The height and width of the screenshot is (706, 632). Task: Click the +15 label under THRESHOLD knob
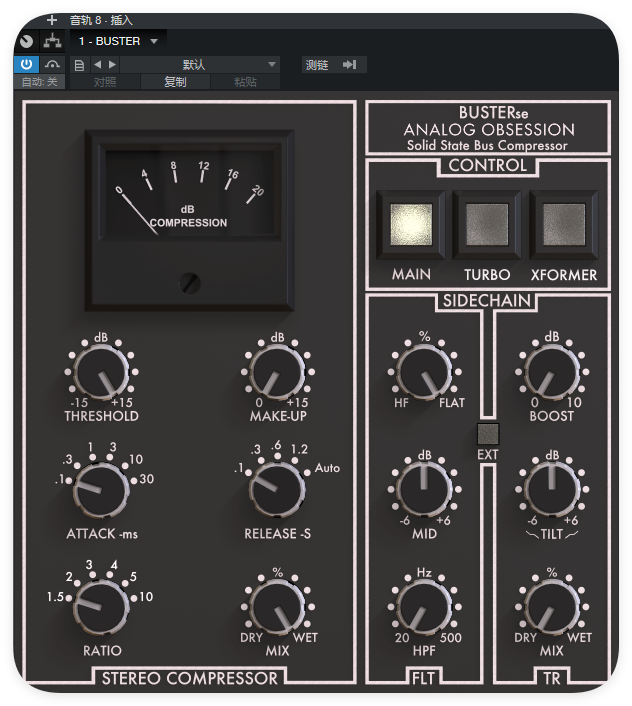(x=122, y=403)
